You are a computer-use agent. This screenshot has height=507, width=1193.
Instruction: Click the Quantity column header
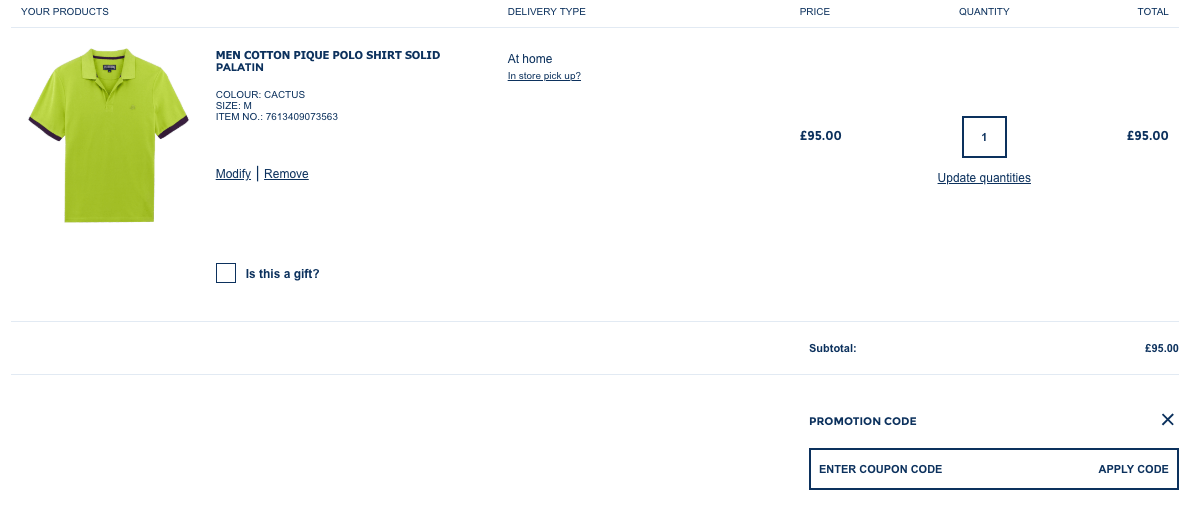click(x=984, y=11)
